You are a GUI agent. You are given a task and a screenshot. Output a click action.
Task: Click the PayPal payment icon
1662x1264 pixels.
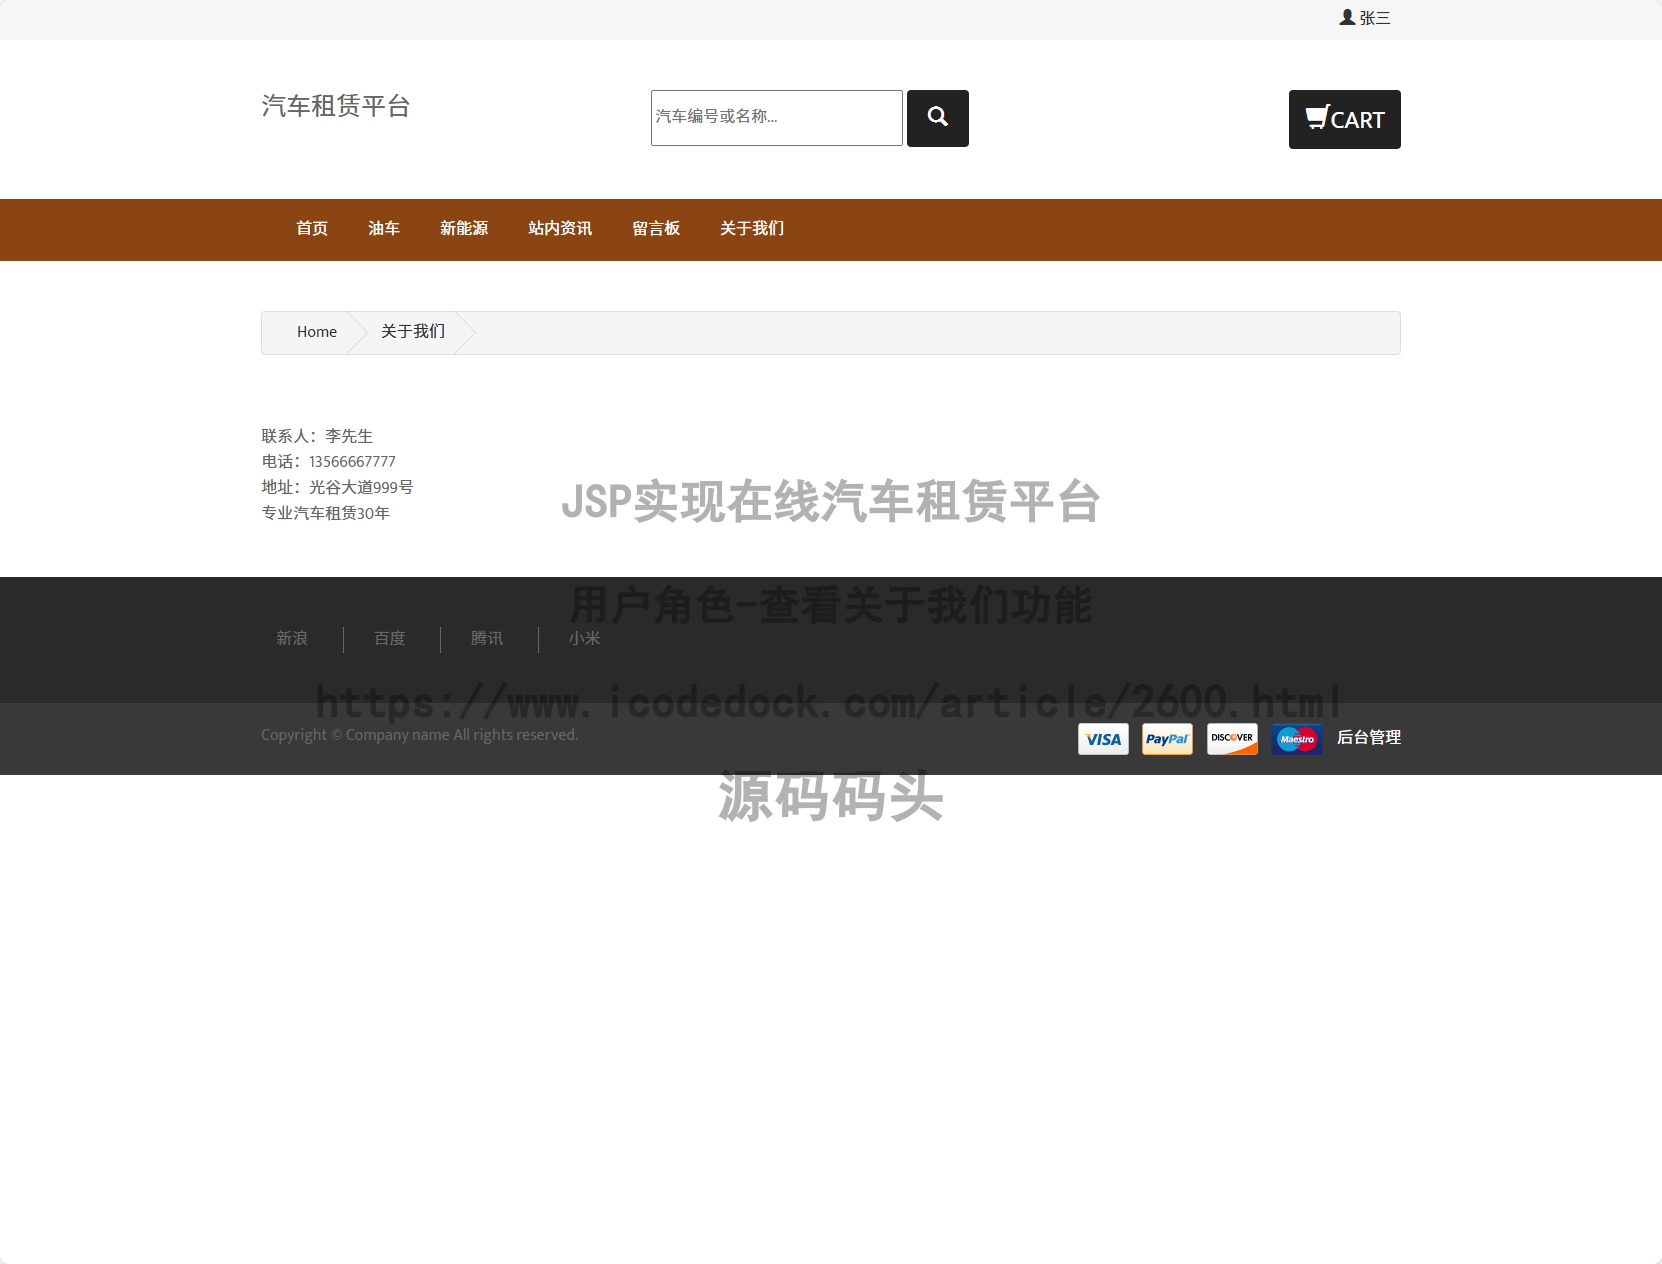[x=1167, y=739]
